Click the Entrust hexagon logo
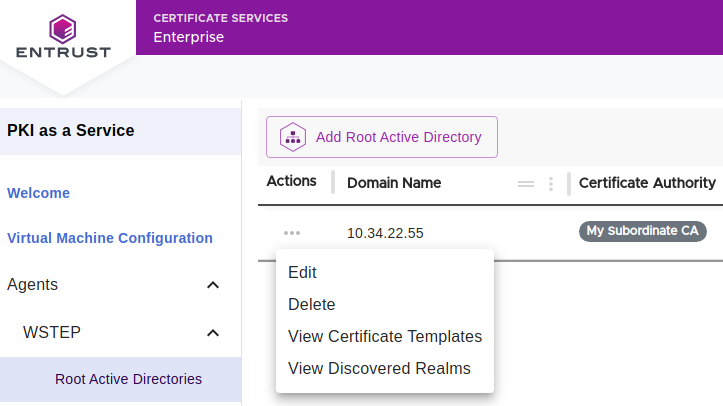The height and width of the screenshot is (406, 723). (62, 26)
